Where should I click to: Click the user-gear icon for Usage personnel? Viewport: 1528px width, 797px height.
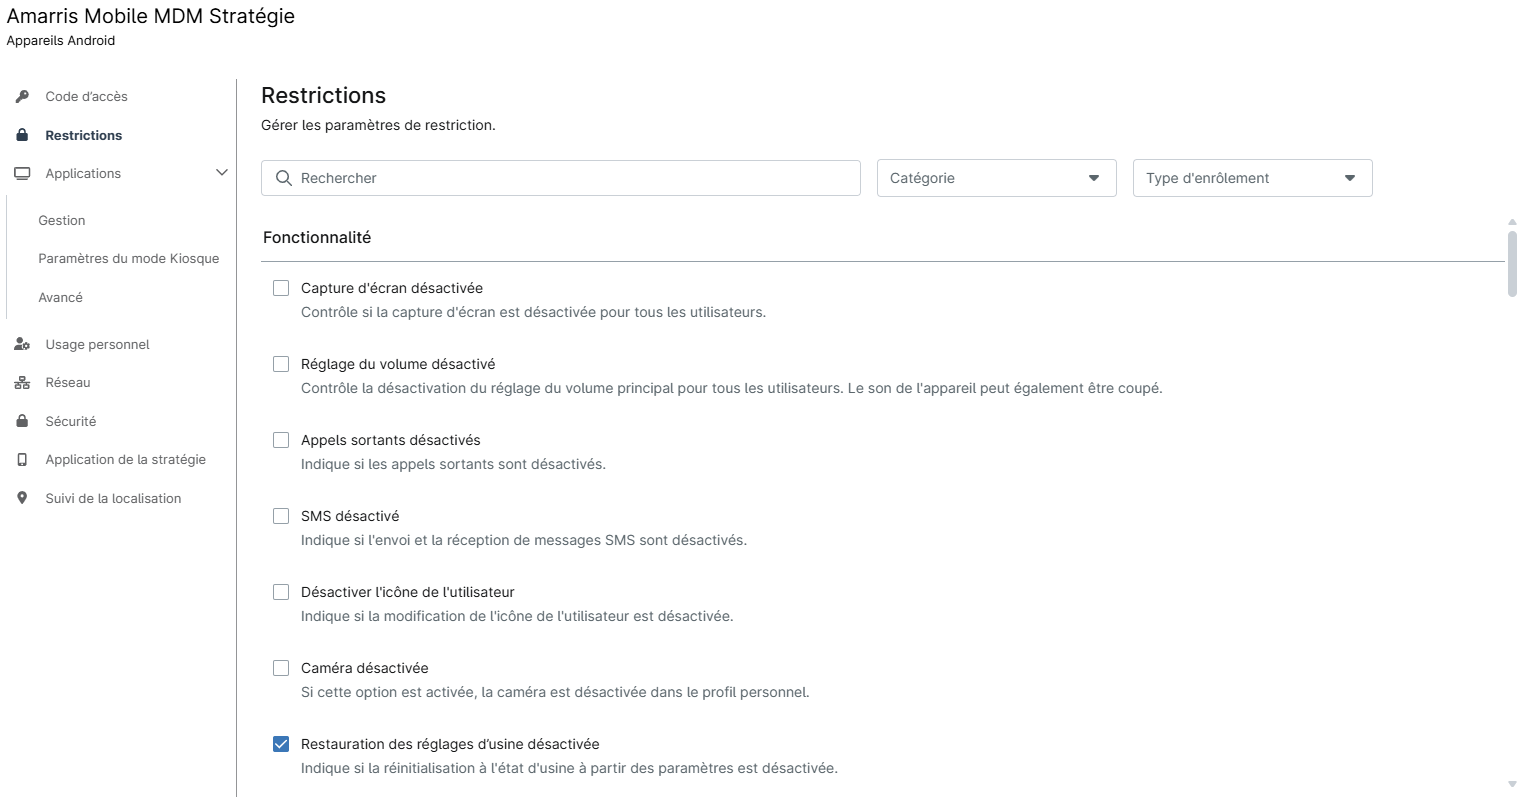(22, 344)
